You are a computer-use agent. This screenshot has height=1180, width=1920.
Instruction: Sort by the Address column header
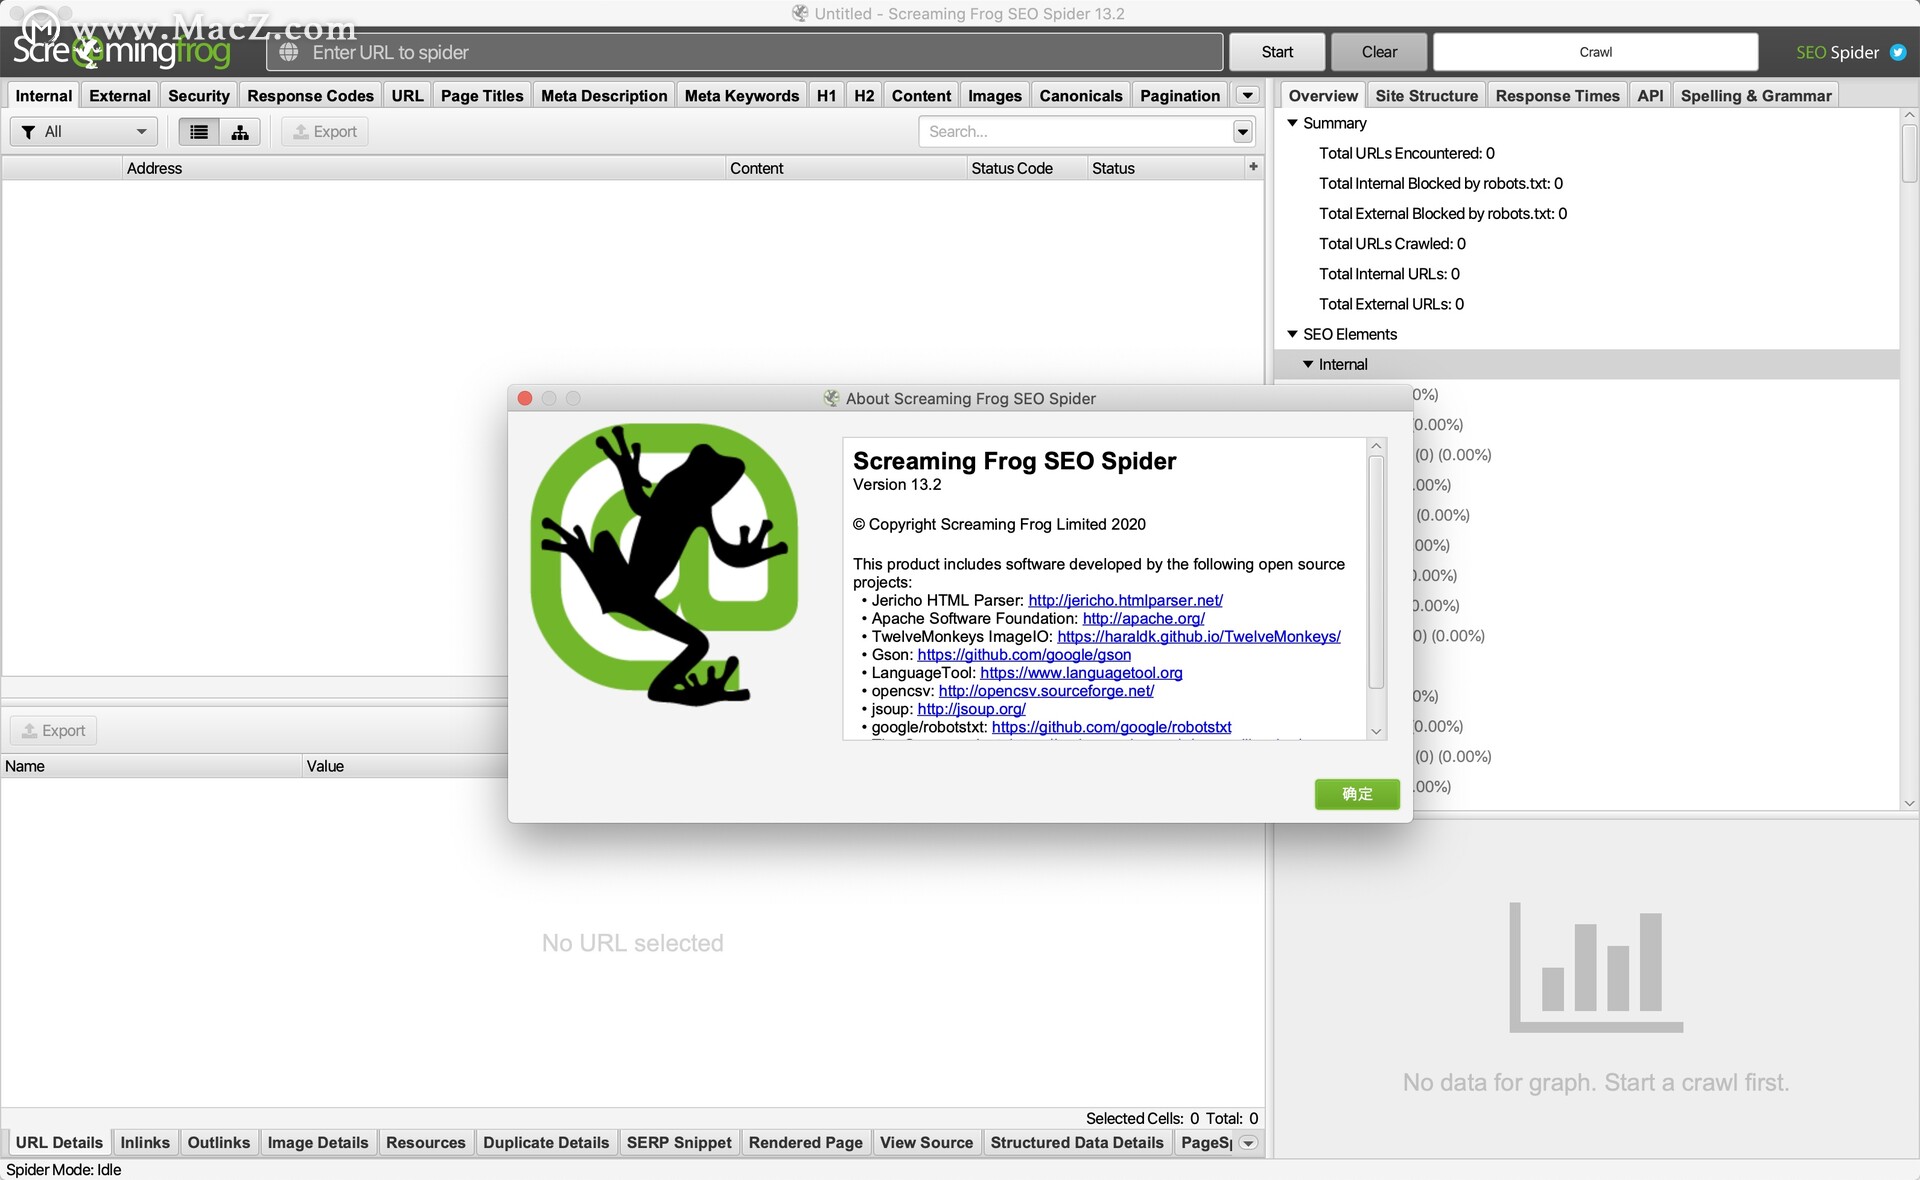[423, 168]
